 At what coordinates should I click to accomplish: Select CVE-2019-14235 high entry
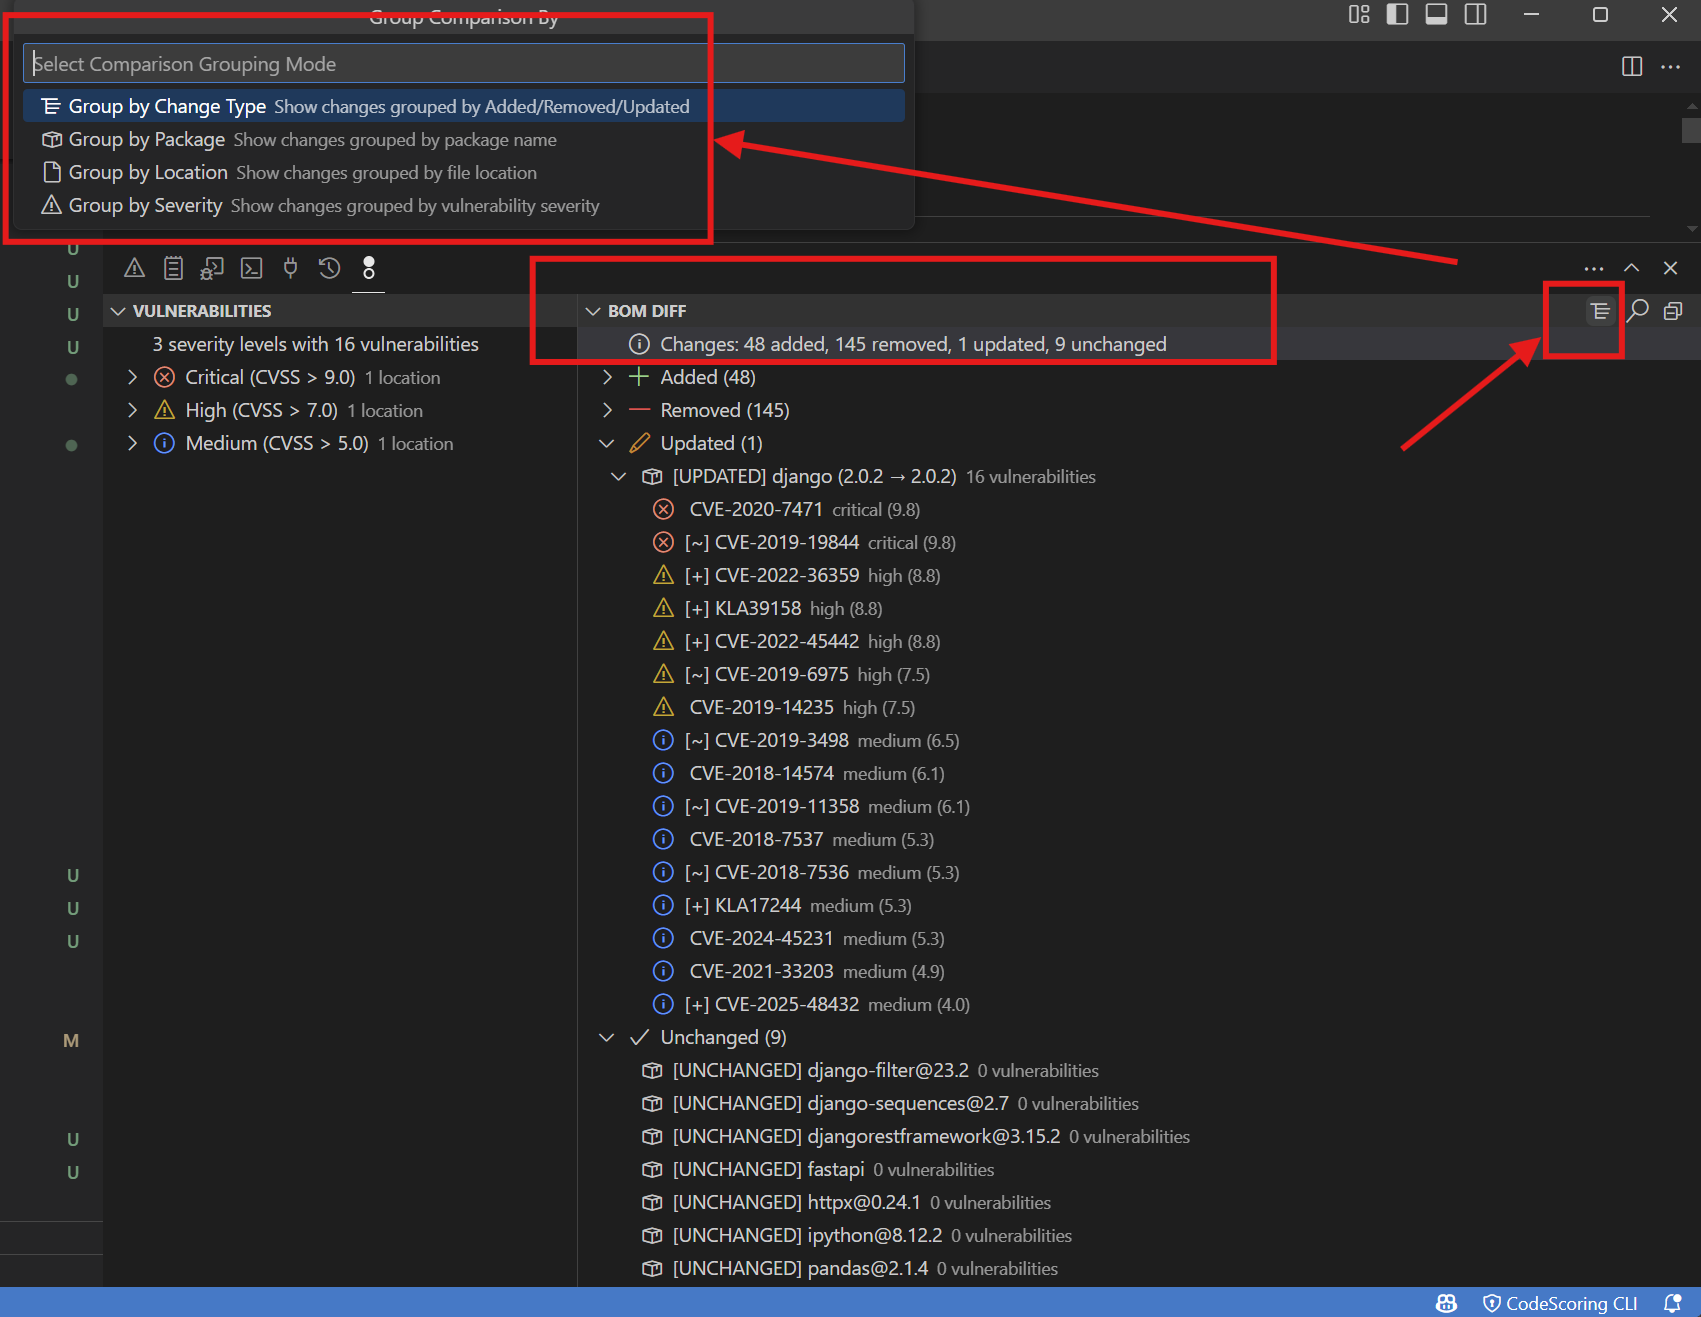(x=1139, y=707)
